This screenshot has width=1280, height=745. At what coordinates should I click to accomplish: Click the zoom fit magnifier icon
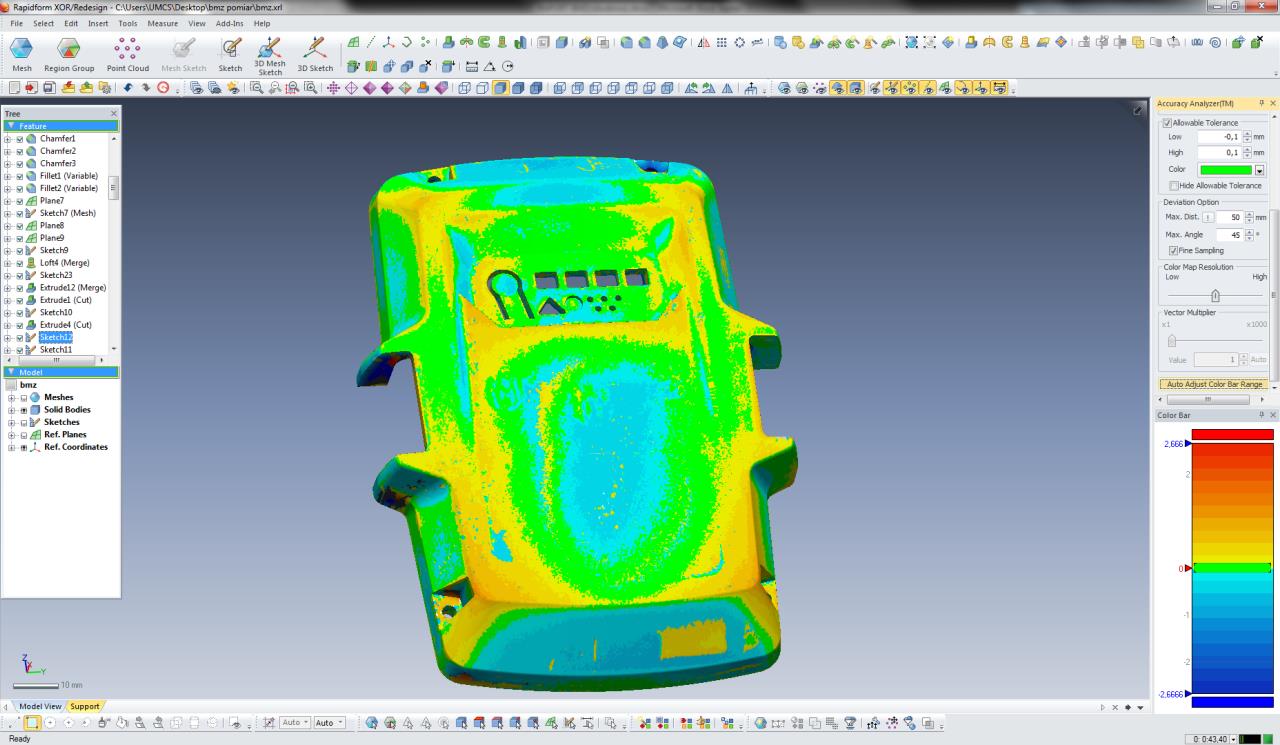point(257,88)
